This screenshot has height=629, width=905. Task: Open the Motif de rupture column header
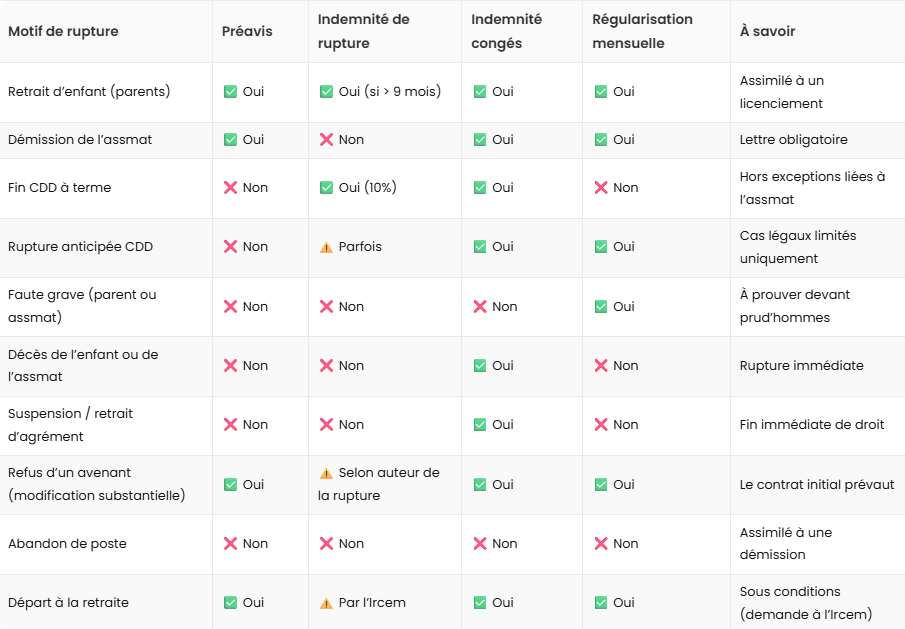(x=63, y=30)
